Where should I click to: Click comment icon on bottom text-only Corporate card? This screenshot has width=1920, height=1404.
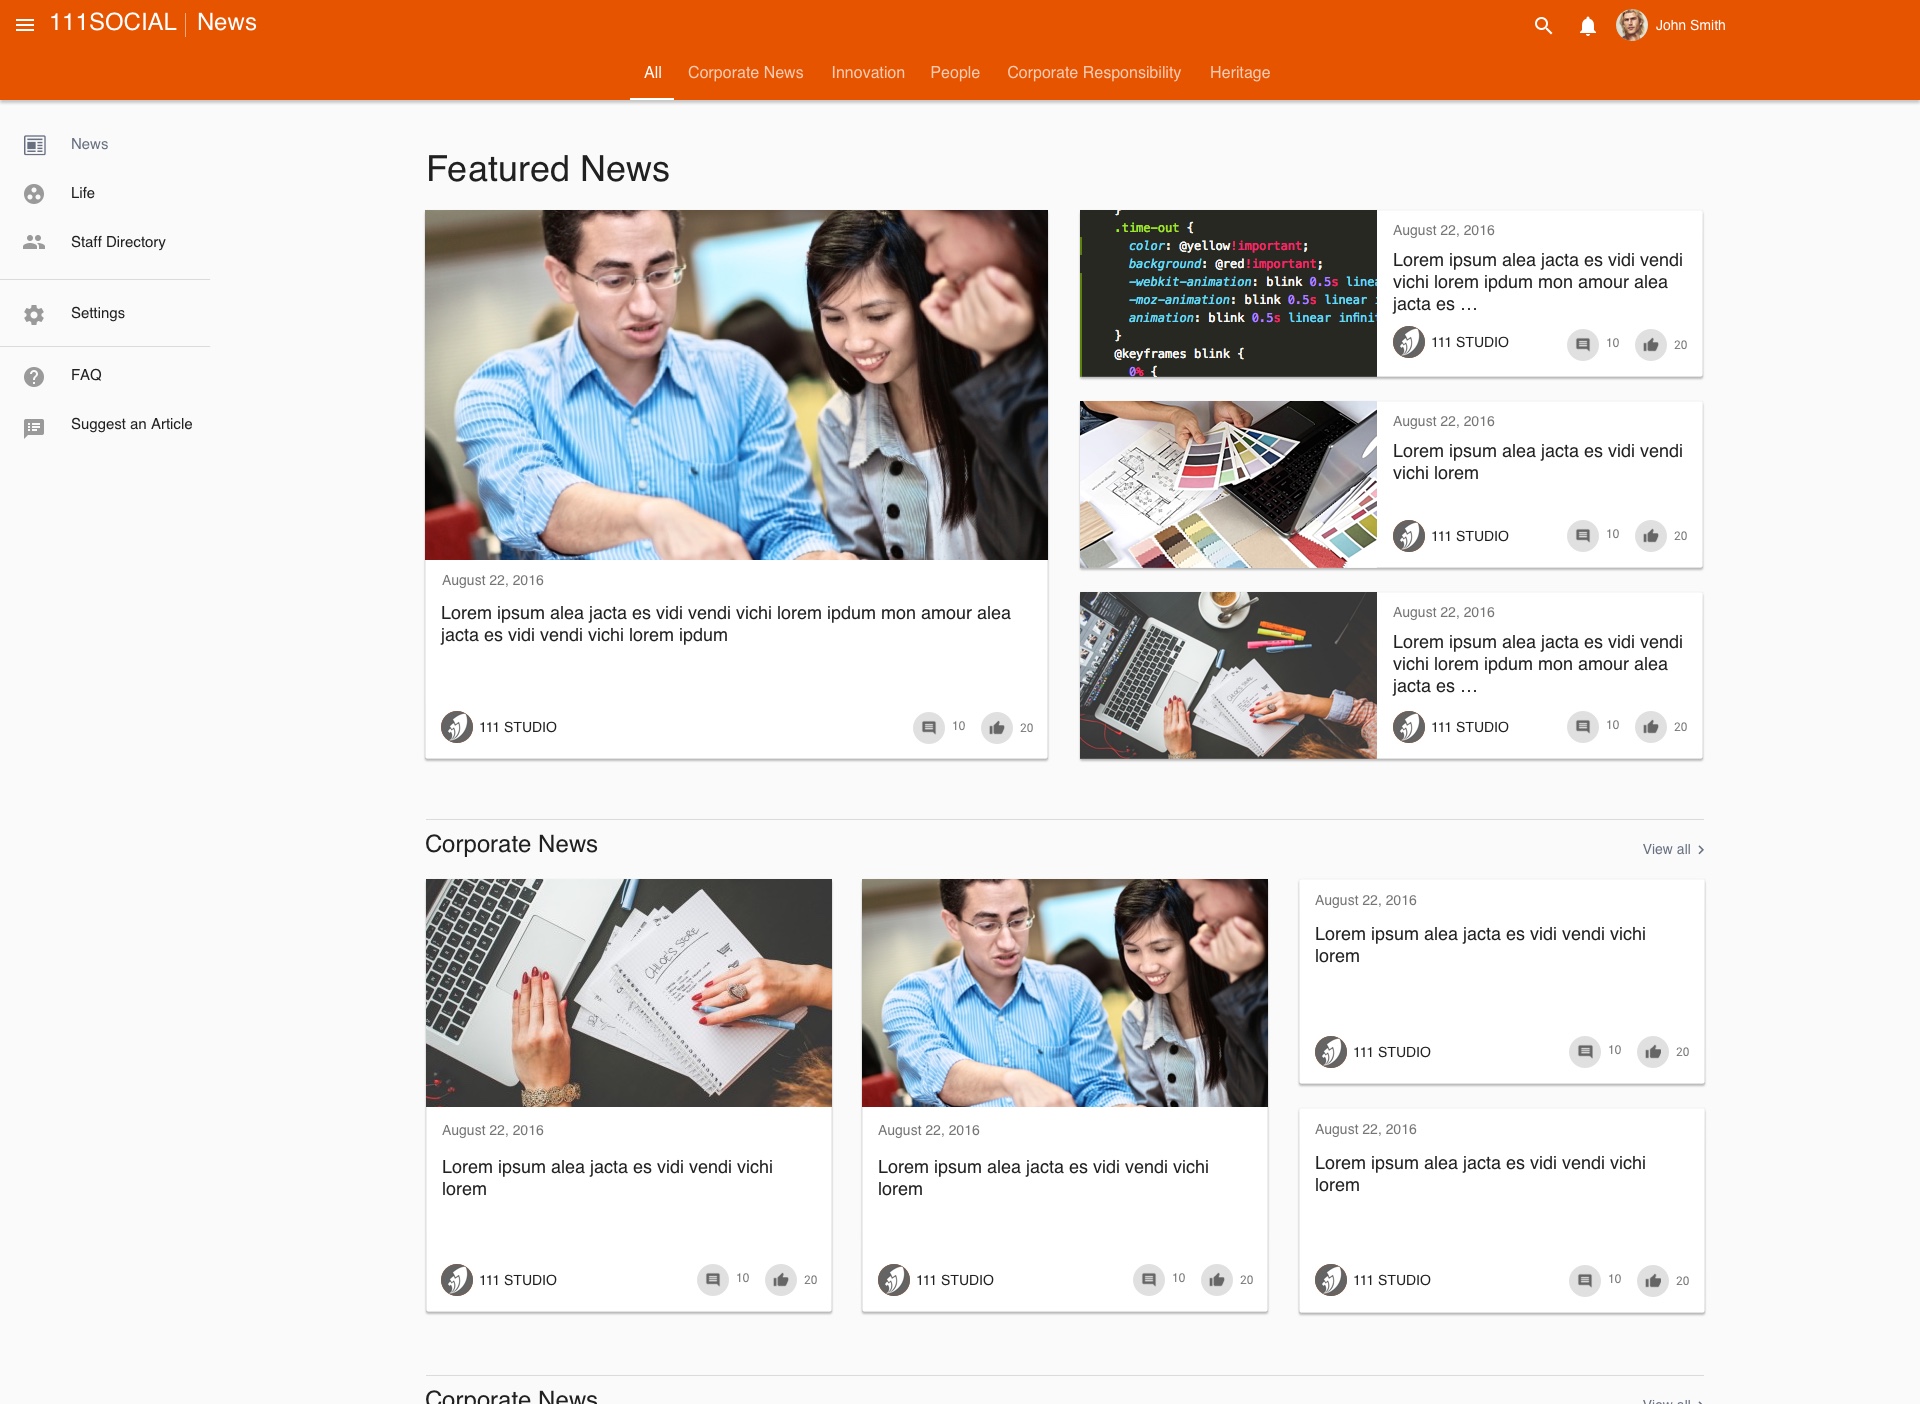pos(1585,1280)
